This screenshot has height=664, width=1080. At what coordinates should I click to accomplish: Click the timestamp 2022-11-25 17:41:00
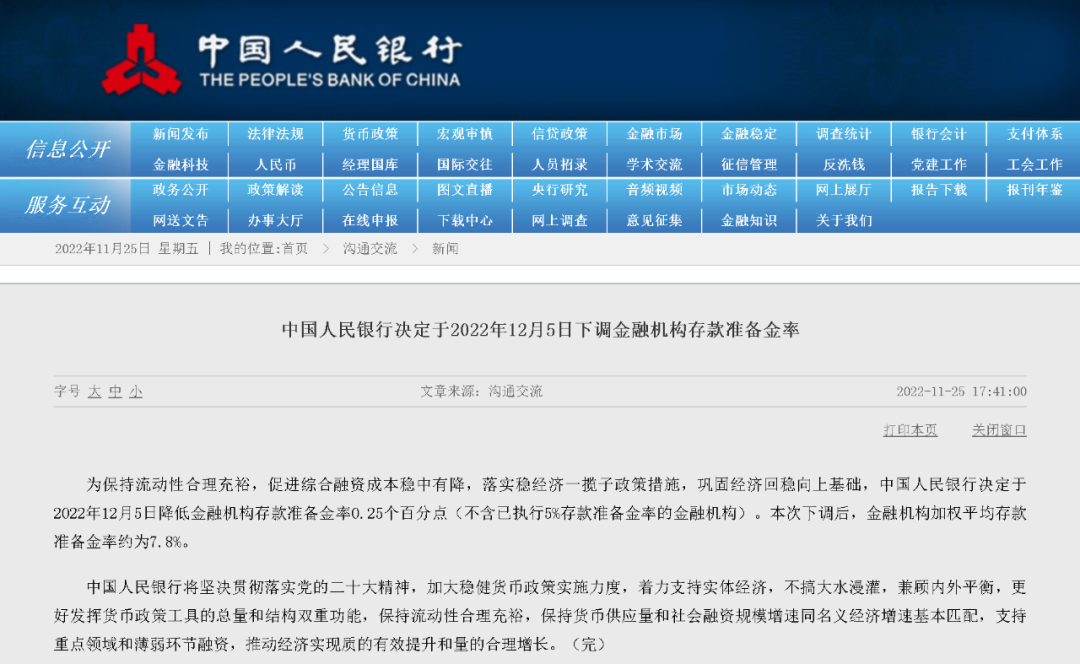click(962, 391)
